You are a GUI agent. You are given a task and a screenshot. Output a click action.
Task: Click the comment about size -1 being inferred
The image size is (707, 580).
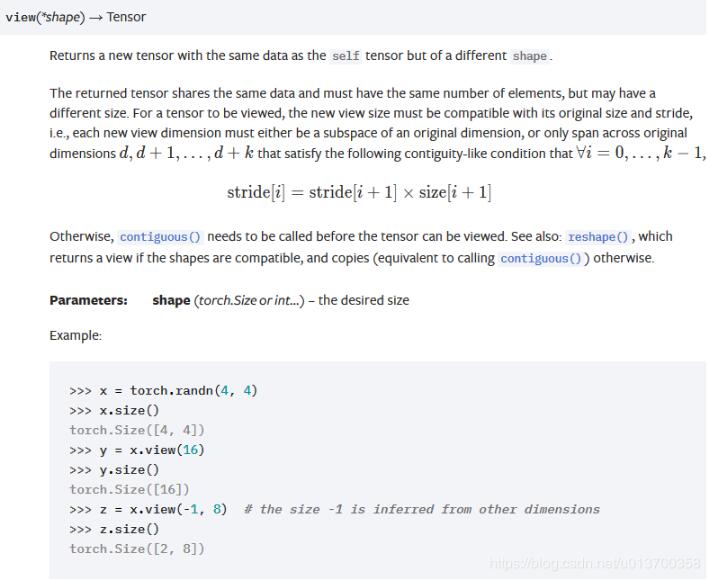click(x=421, y=509)
